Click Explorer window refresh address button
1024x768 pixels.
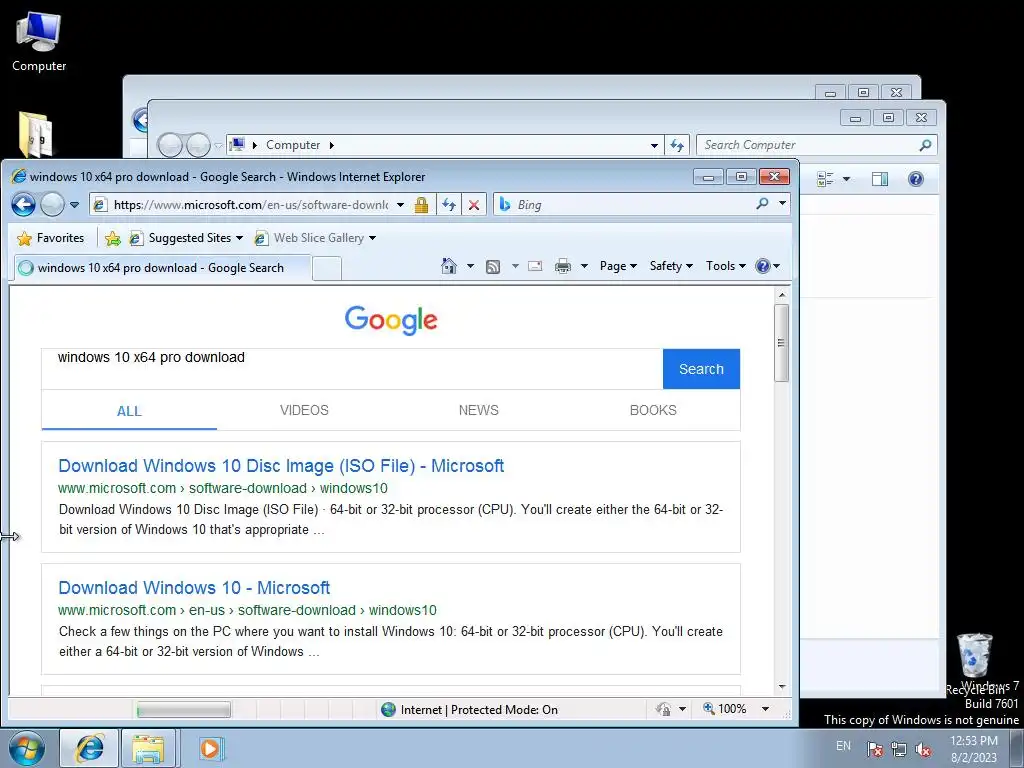tap(677, 146)
